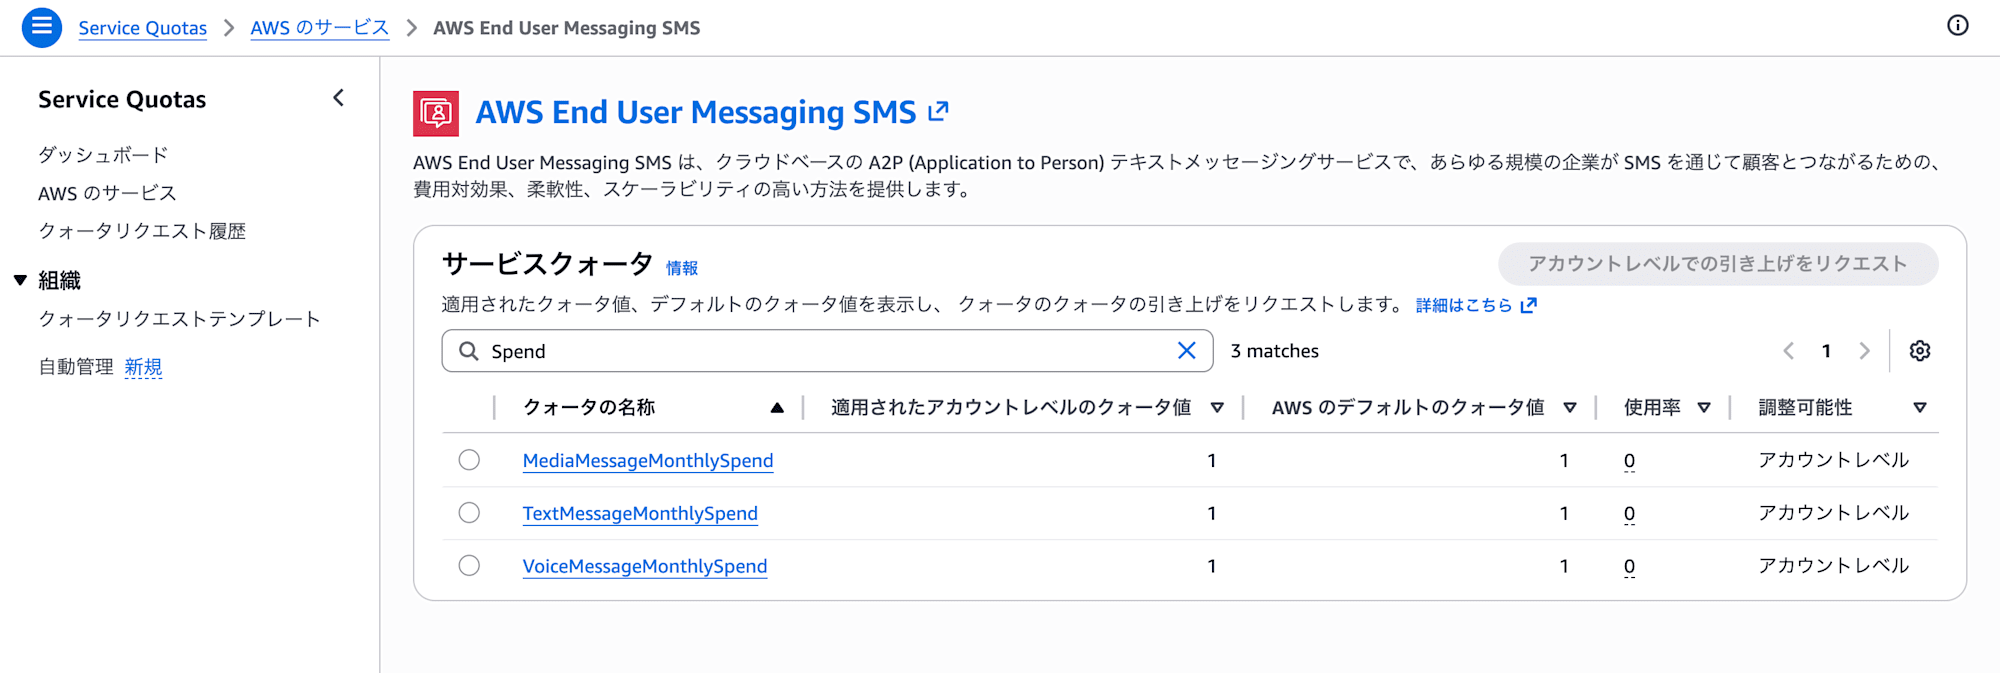Open table preferences with the gear icon

pos(1919,351)
